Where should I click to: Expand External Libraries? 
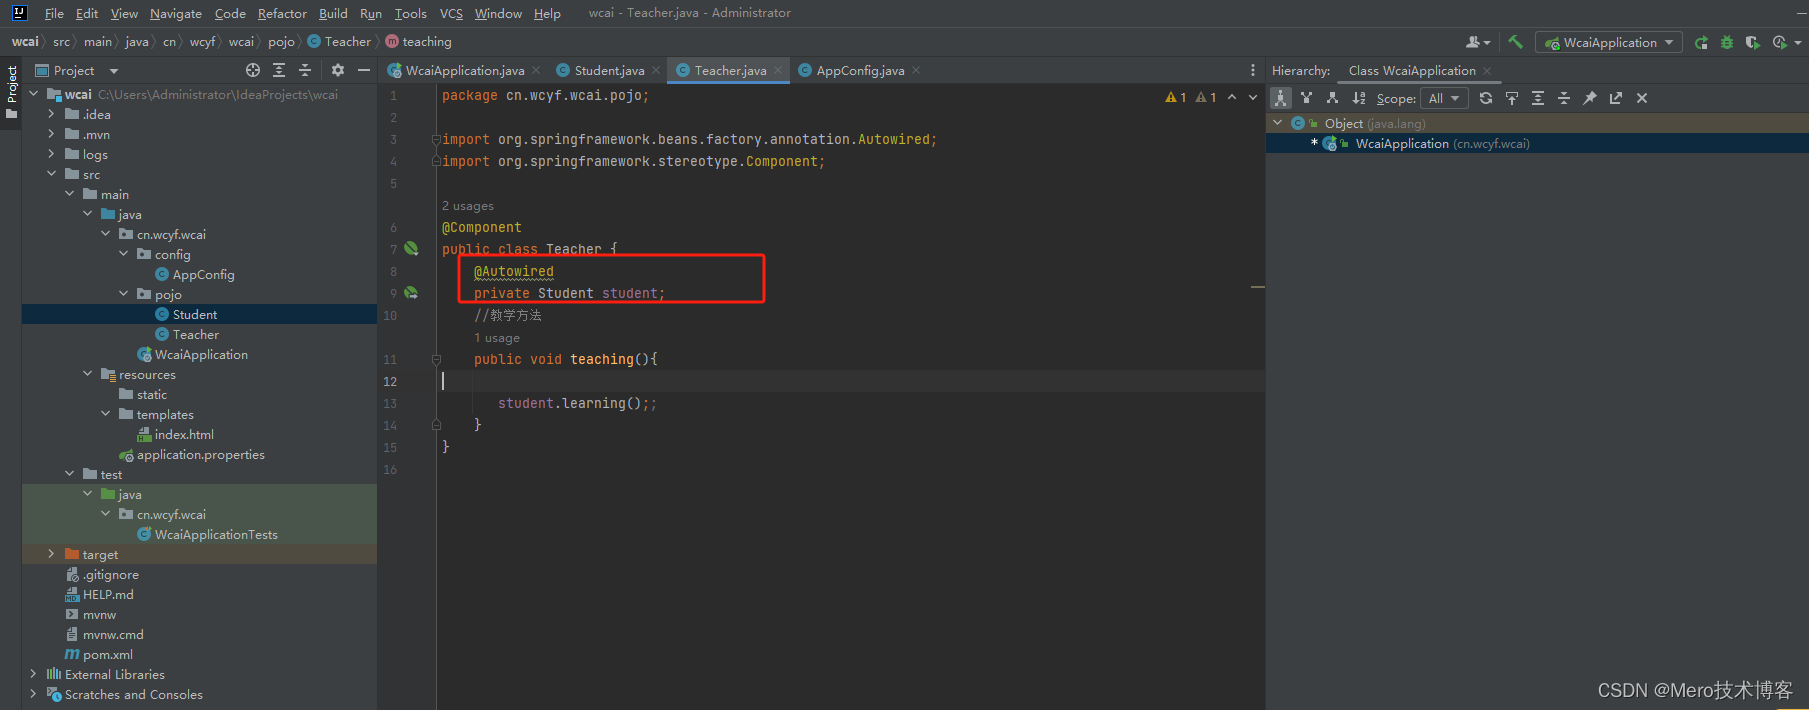coord(33,674)
